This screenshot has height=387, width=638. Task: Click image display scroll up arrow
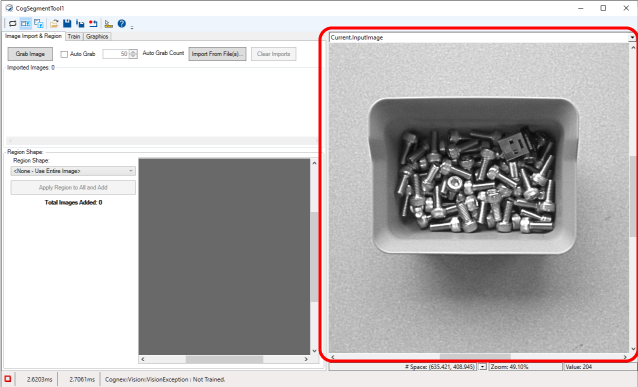[633, 47]
